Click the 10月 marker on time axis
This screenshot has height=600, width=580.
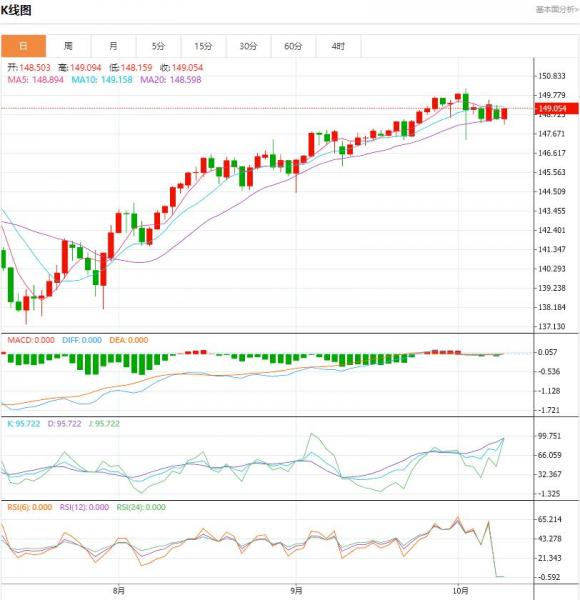click(461, 590)
